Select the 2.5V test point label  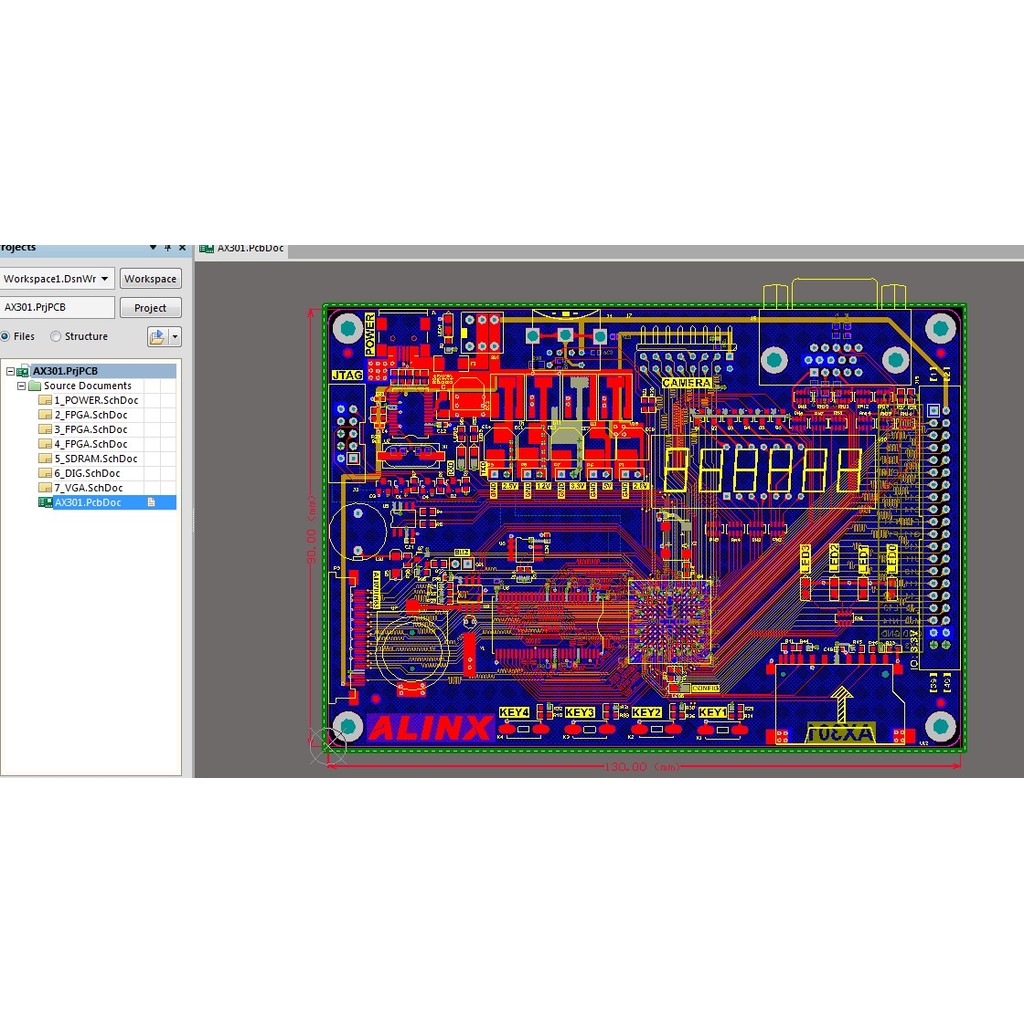point(509,487)
